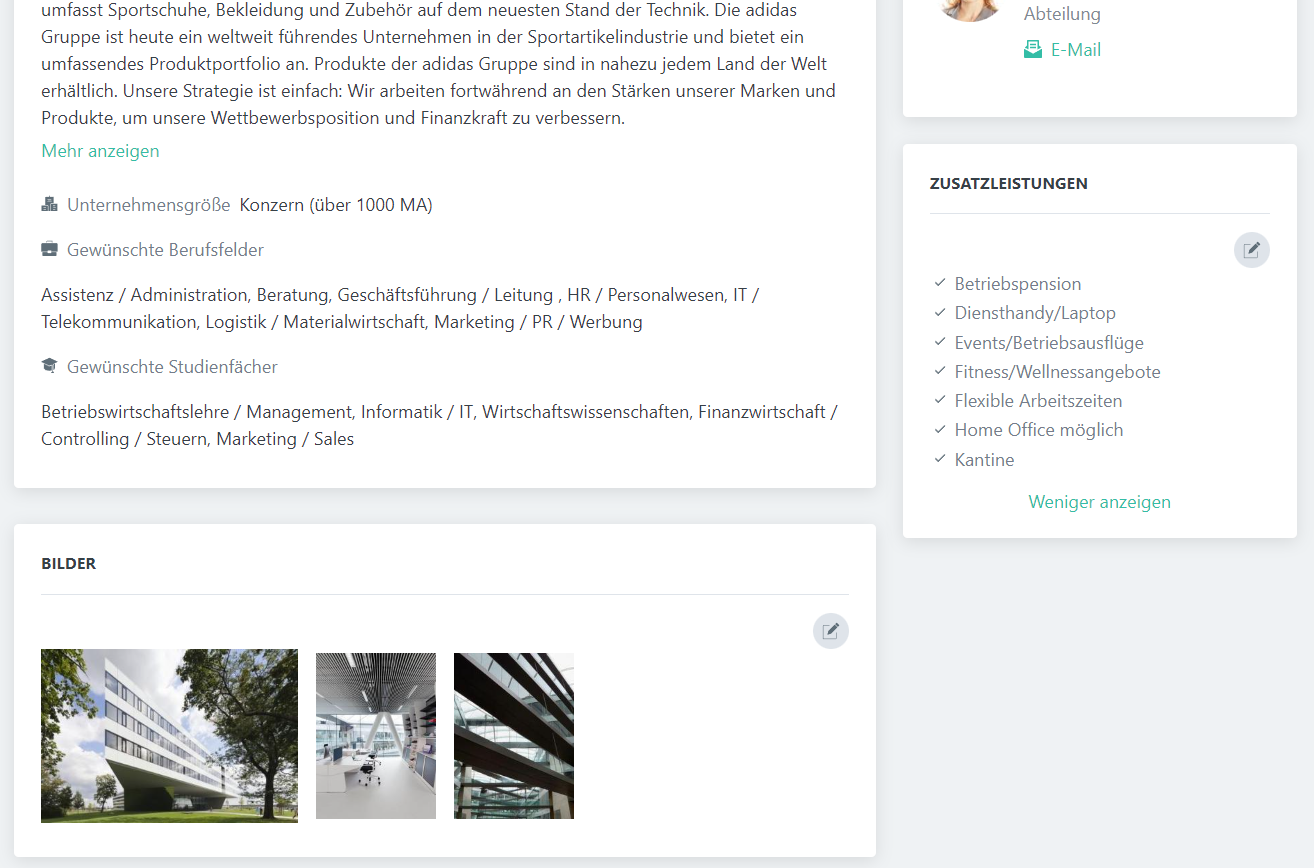Click the edit pencil icon in Bilder section

point(830,631)
